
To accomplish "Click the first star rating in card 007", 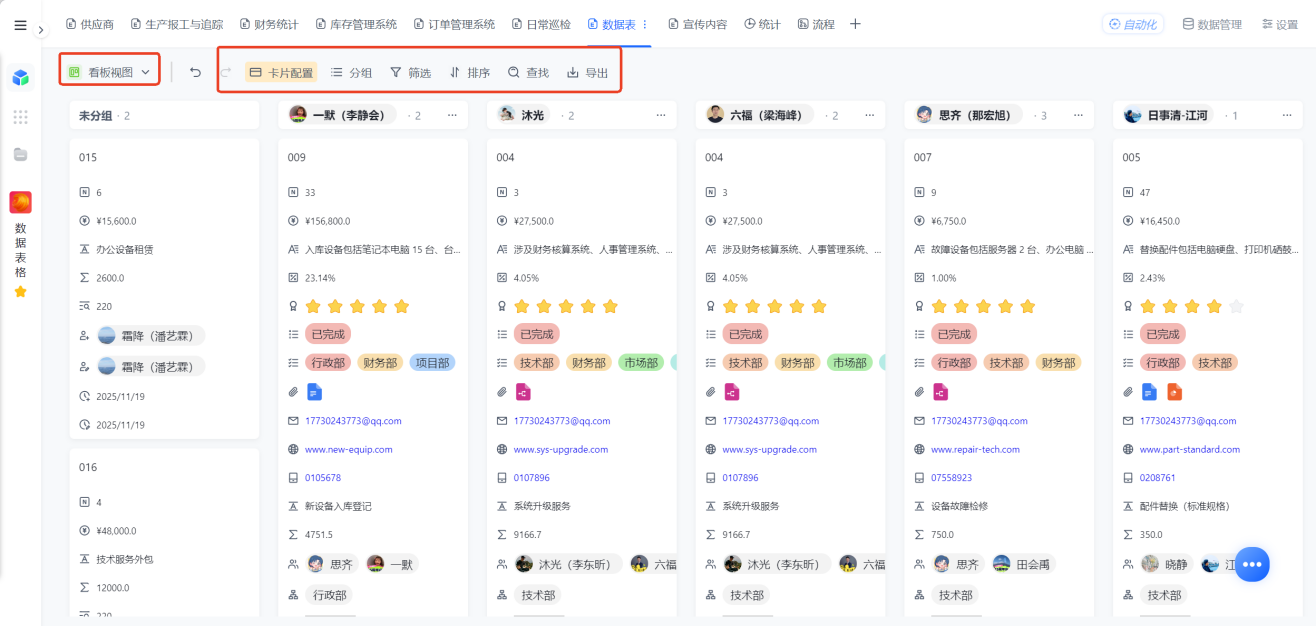I will pos(939,306).
